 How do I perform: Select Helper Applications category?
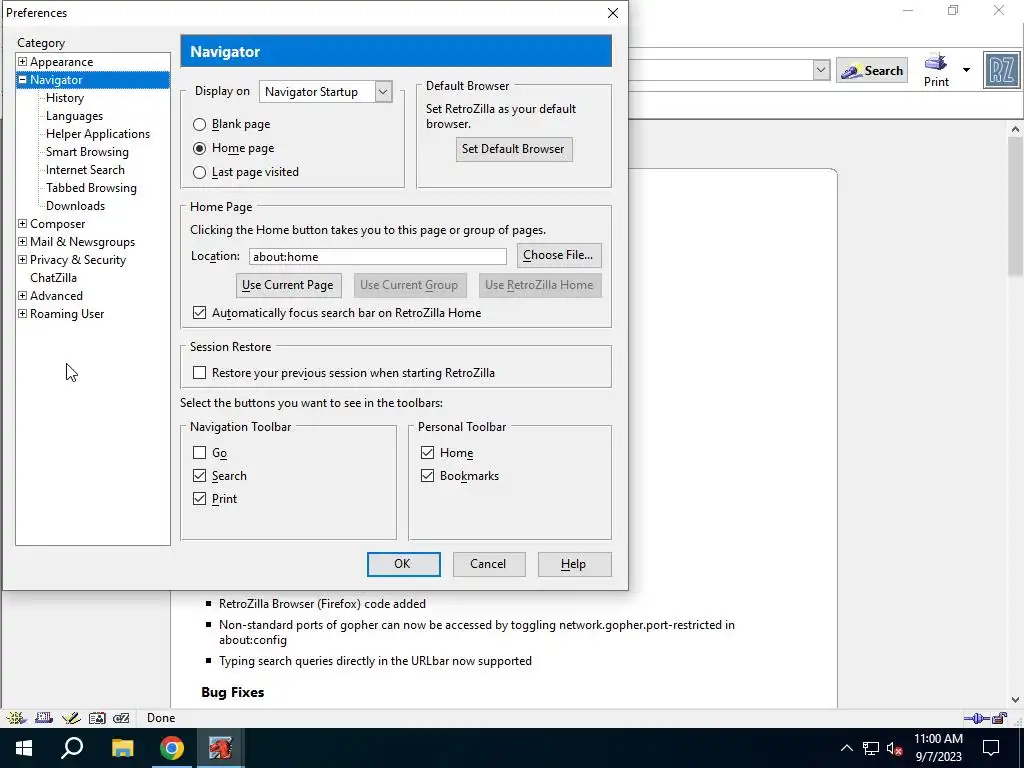coord(98,134)
